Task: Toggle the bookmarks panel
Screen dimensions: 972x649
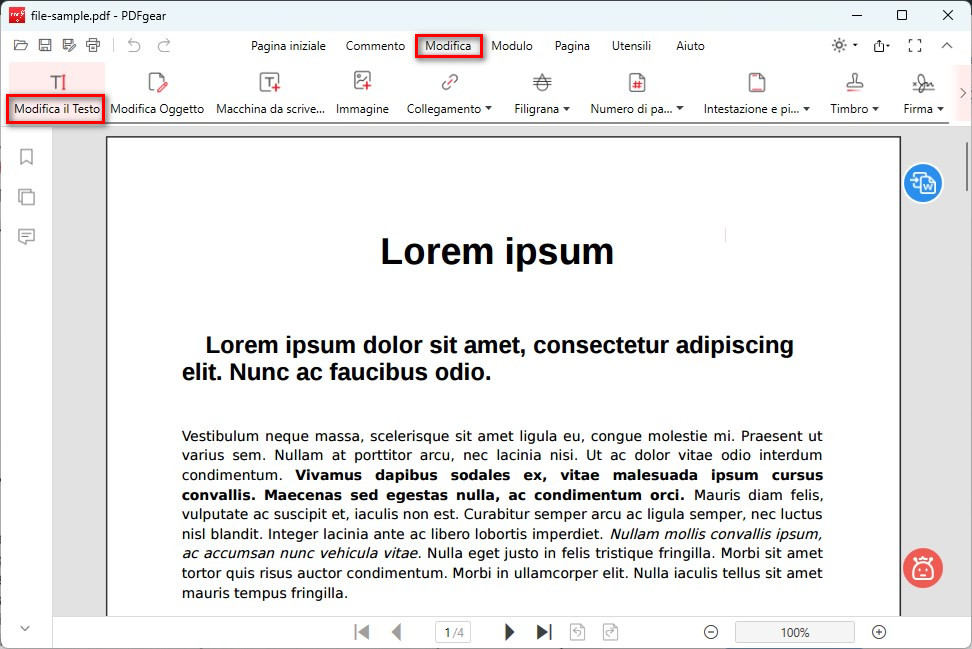Action: click(26, 157)
